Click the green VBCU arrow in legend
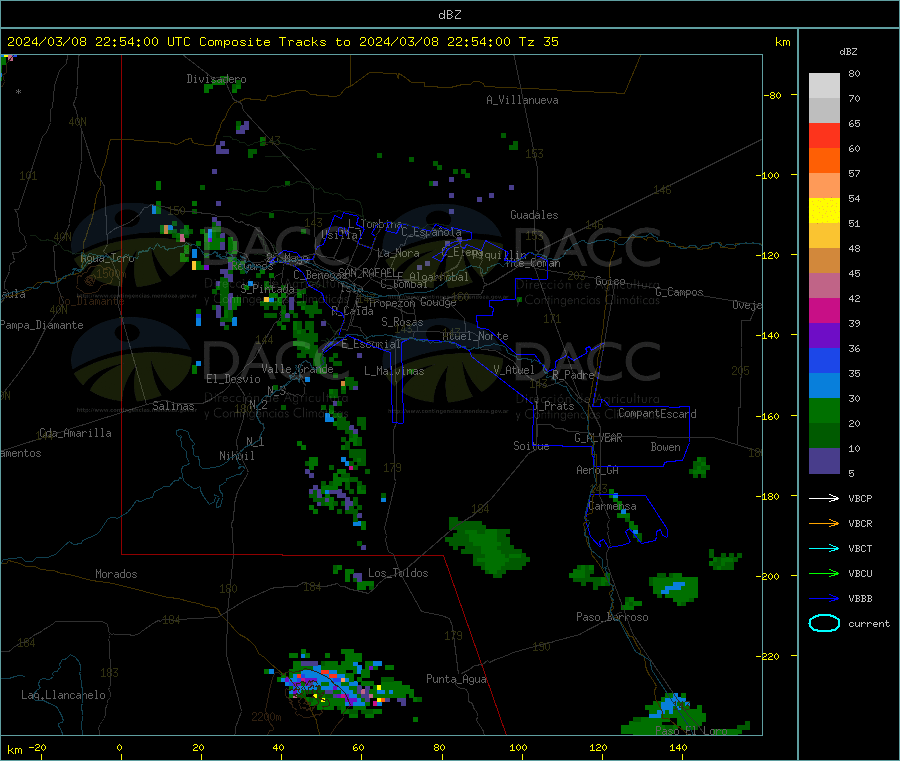Image resolution: width=900 pixels, height=761 pixels. point(824,573)
